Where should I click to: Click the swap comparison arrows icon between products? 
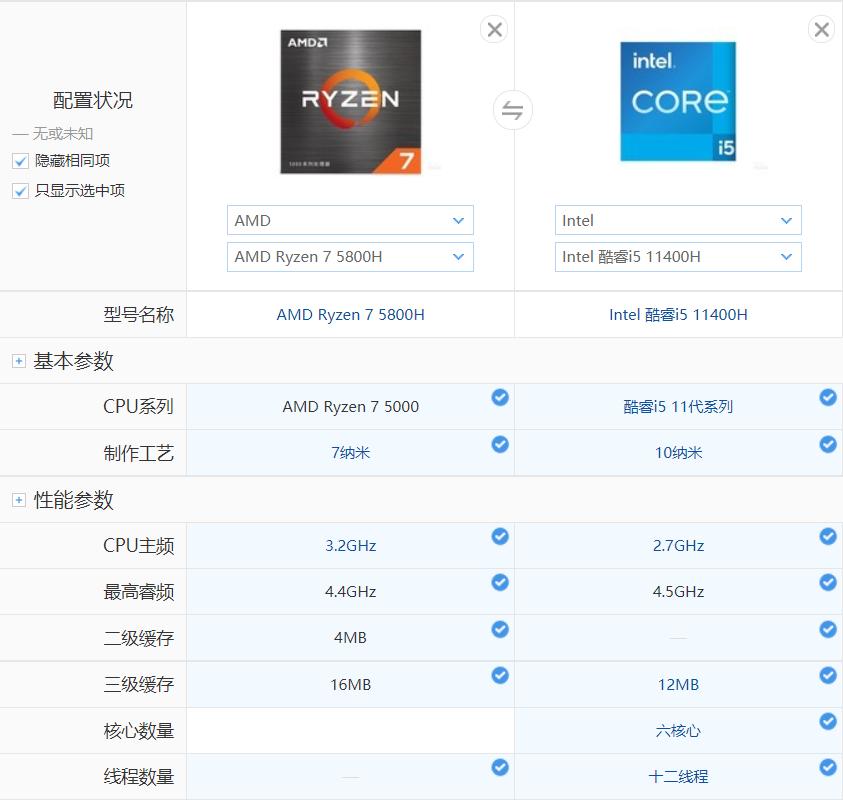click(513, 110)
